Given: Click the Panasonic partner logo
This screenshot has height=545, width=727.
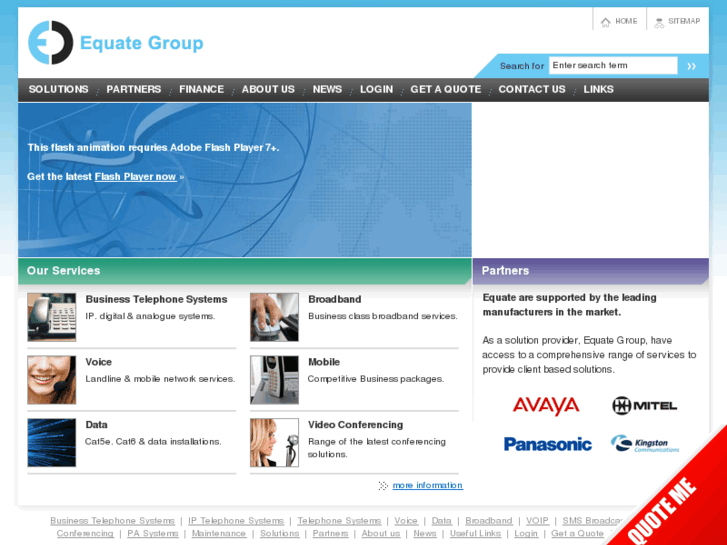Looking at the screenshot, I should point(548,444).
